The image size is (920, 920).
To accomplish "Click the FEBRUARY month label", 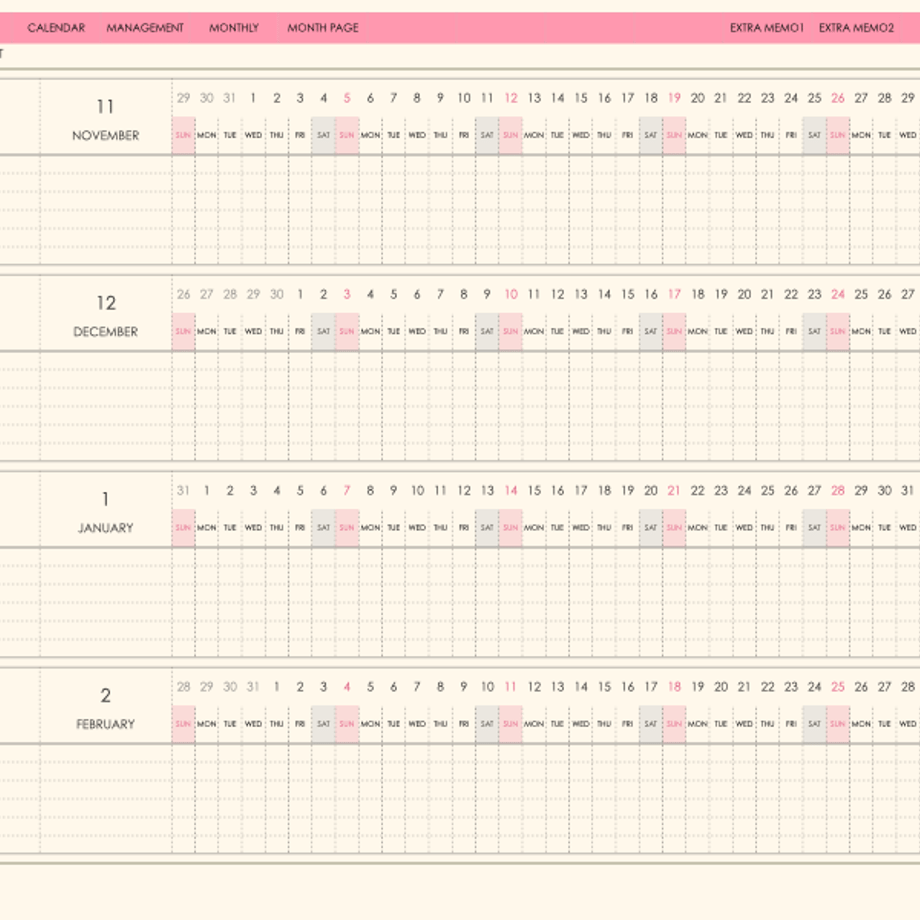I will (x=106, y=724).
